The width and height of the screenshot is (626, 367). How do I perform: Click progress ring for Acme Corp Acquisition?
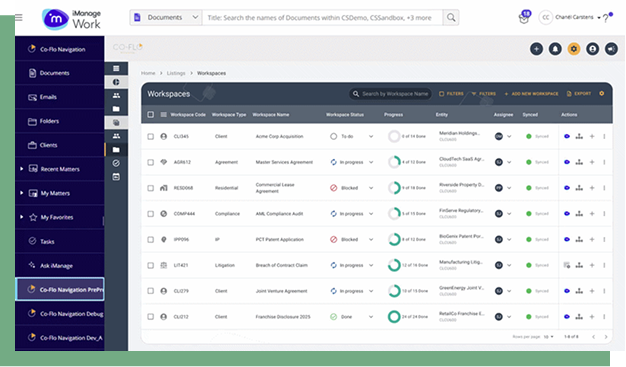394,136
